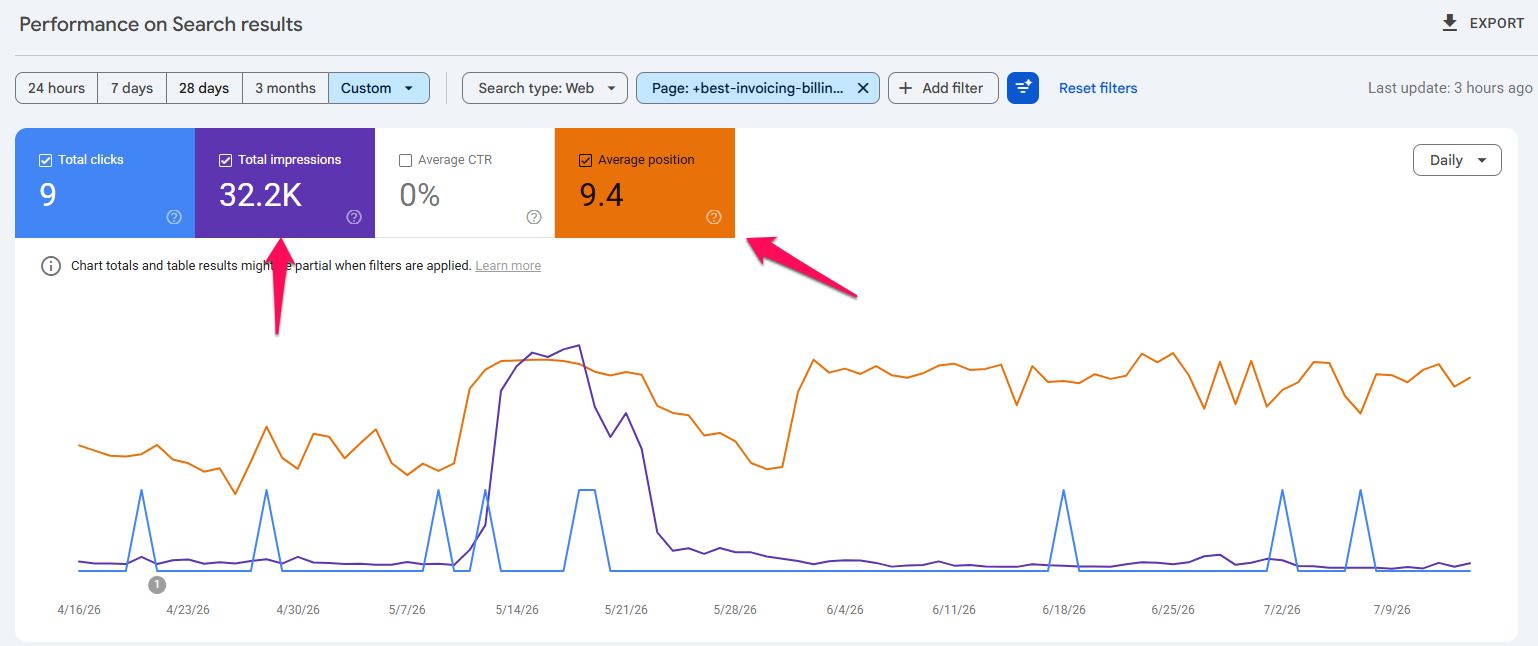This screenshot has width=1538, height=646.
Task: Click the Reset filters link
Action: [x=1098, y=88]
